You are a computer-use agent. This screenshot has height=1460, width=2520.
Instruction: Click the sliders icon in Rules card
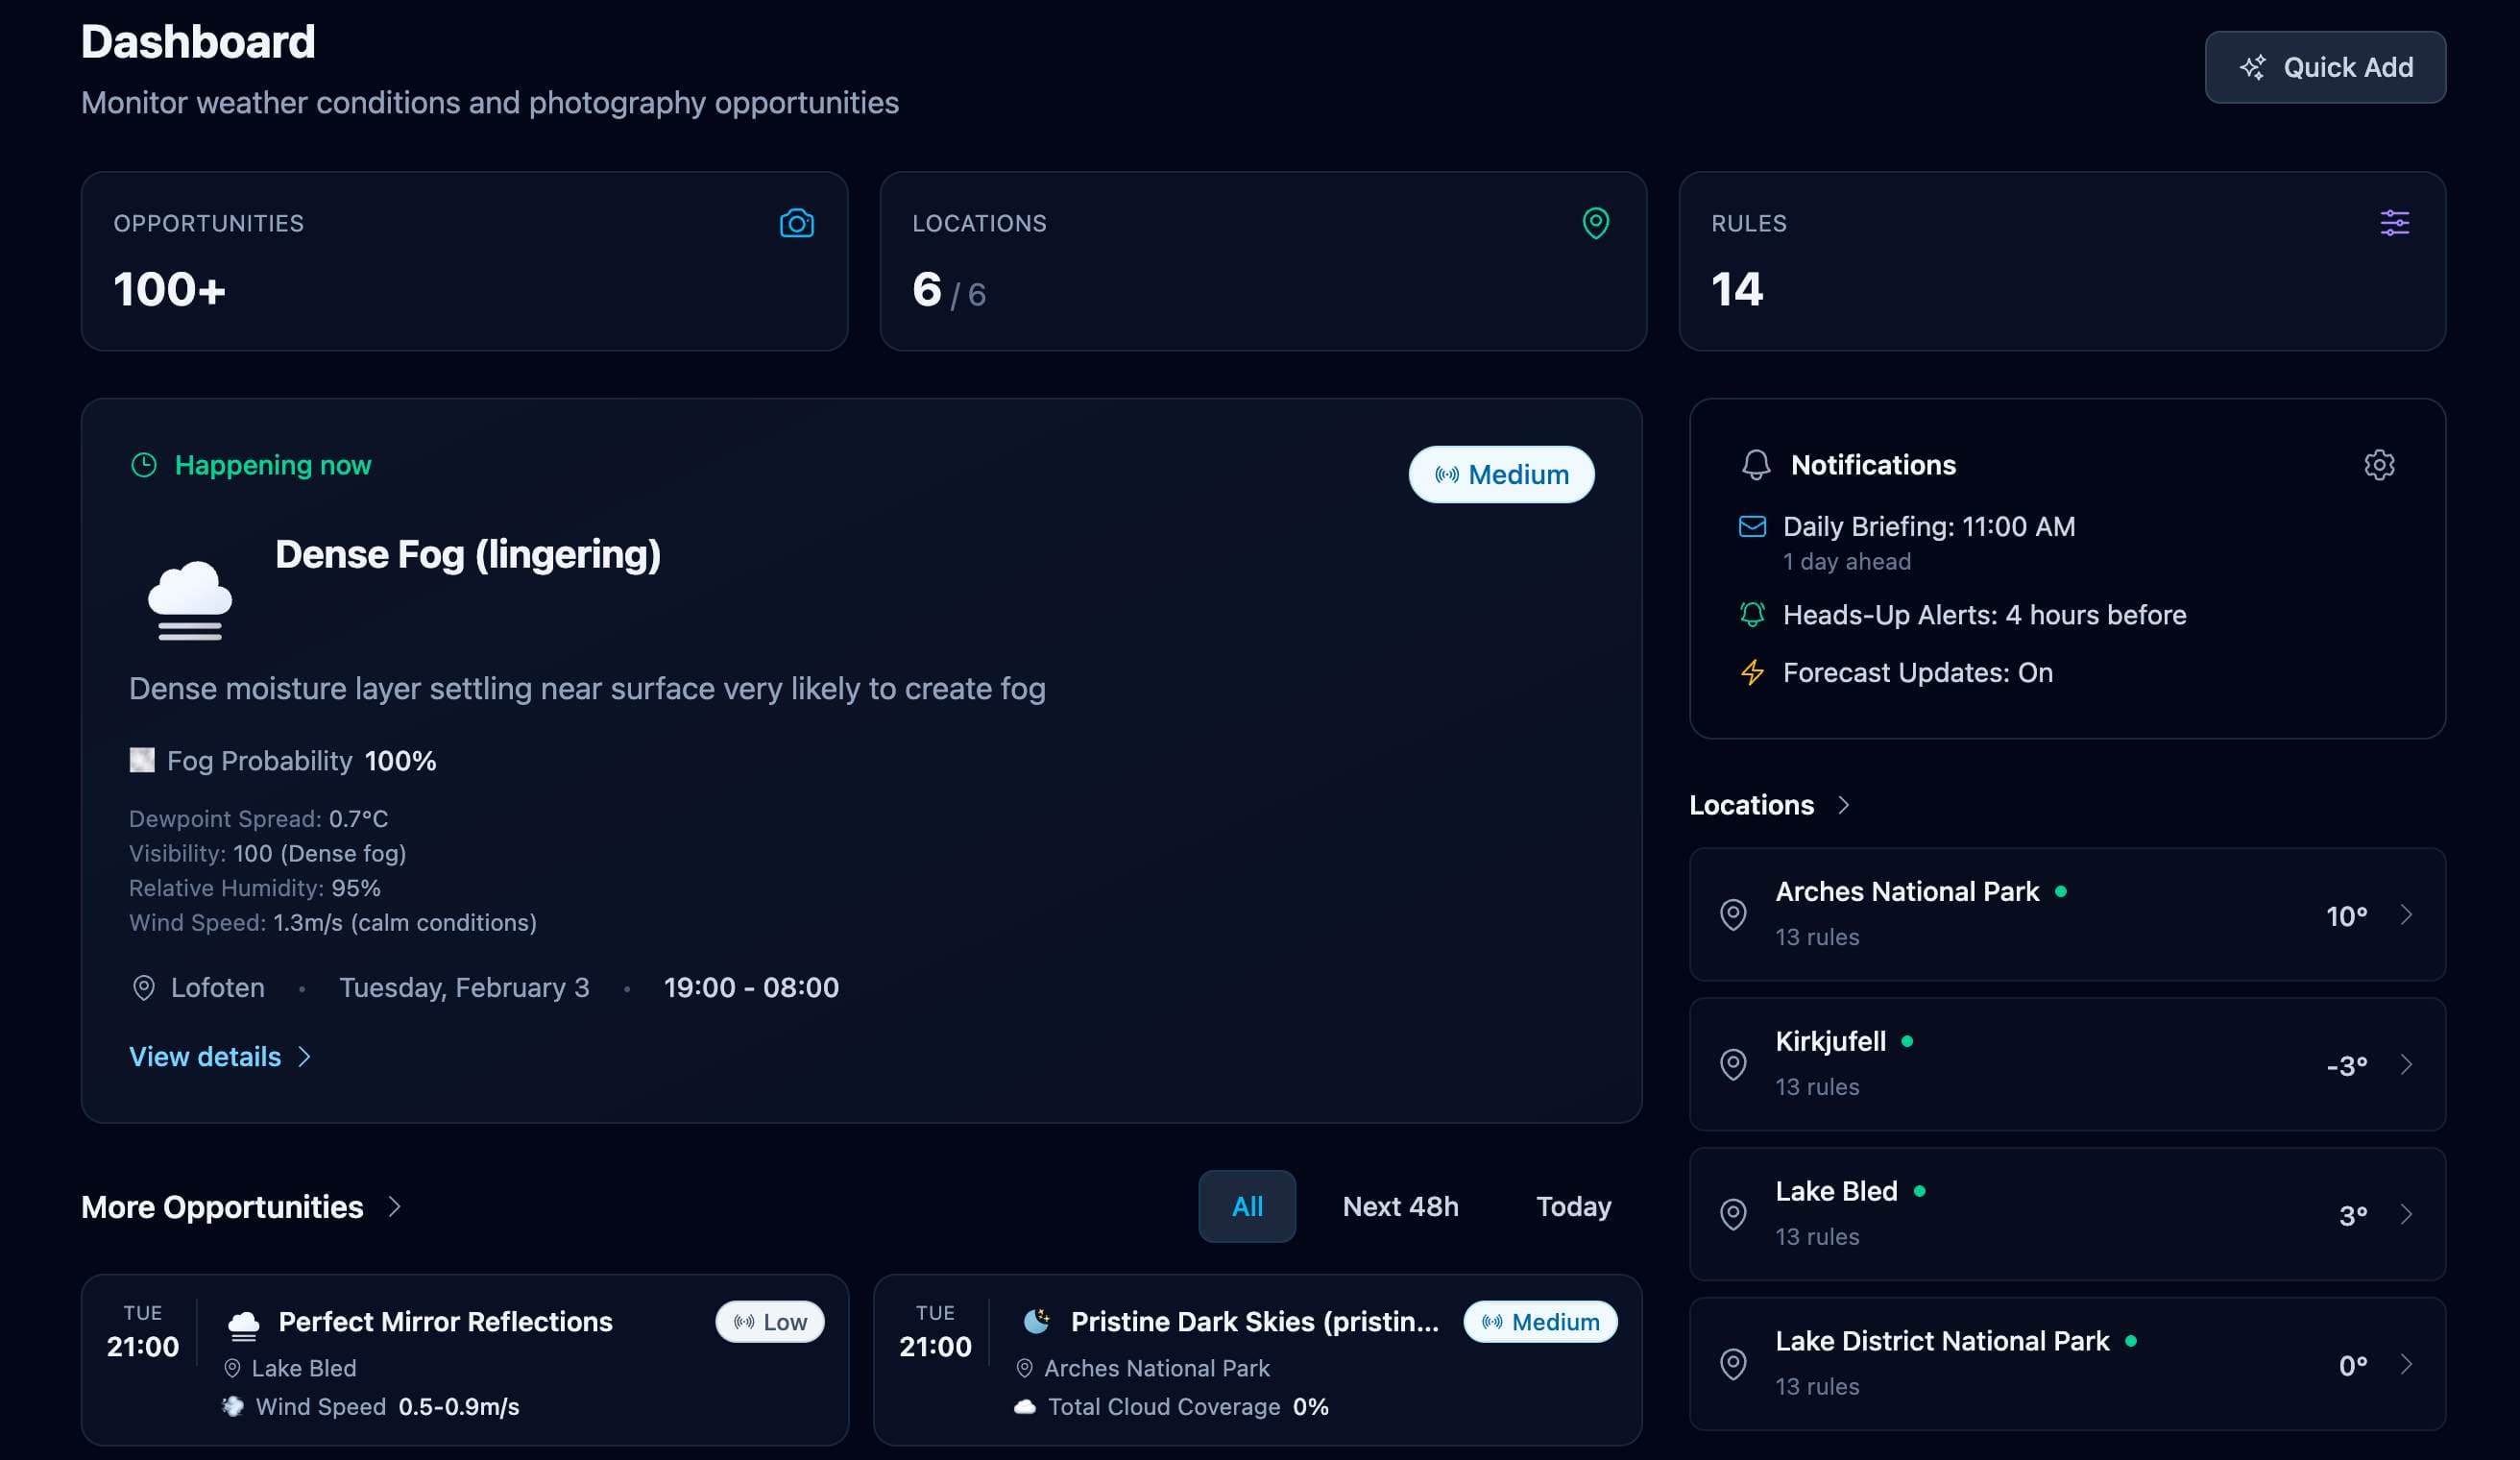[2393, 223]
